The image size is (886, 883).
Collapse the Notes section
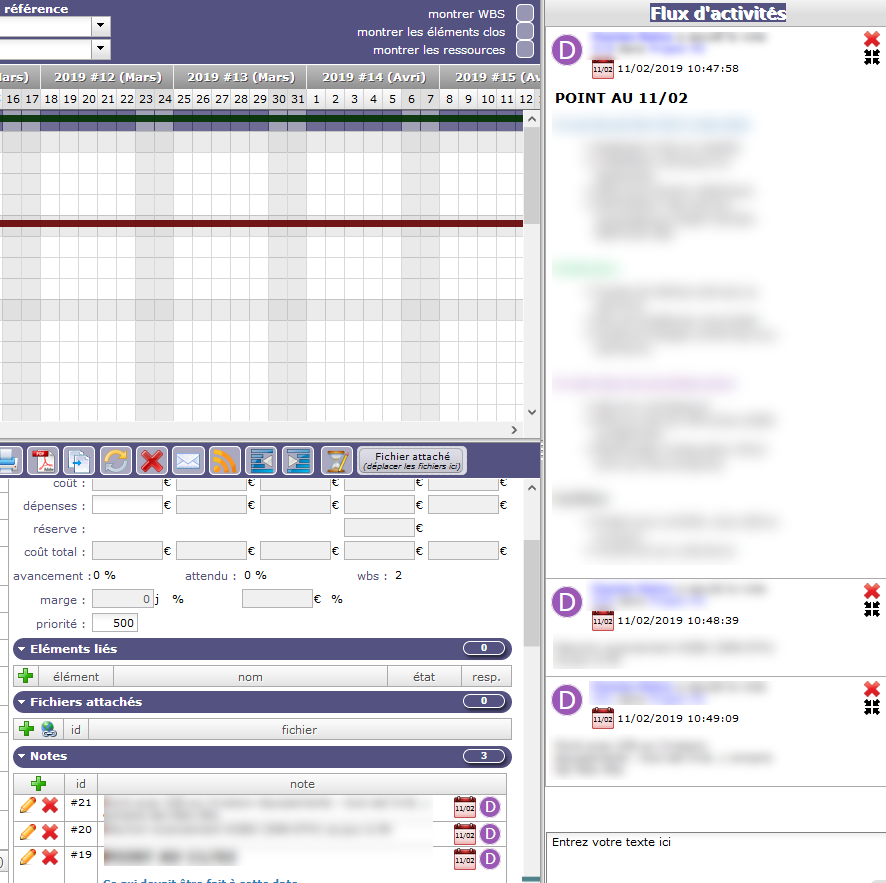21,756
